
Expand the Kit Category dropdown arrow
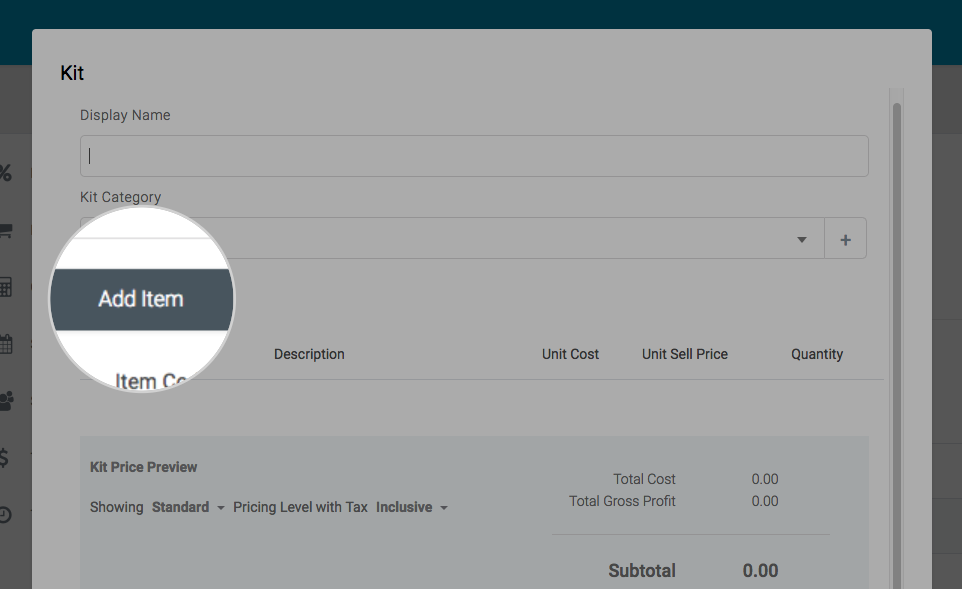click(801, 240)
